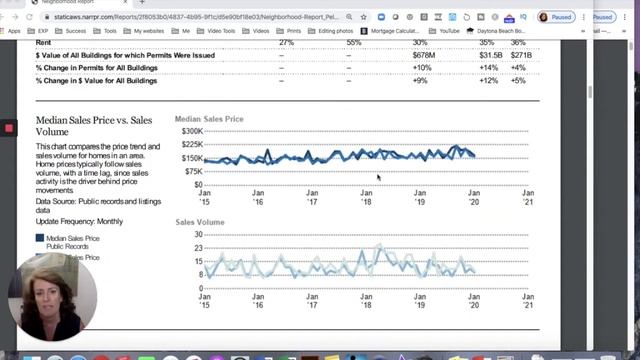
Task: Open the Editing photos bookmarks folder
Action: pyautogui.click(x=330, y=31)
